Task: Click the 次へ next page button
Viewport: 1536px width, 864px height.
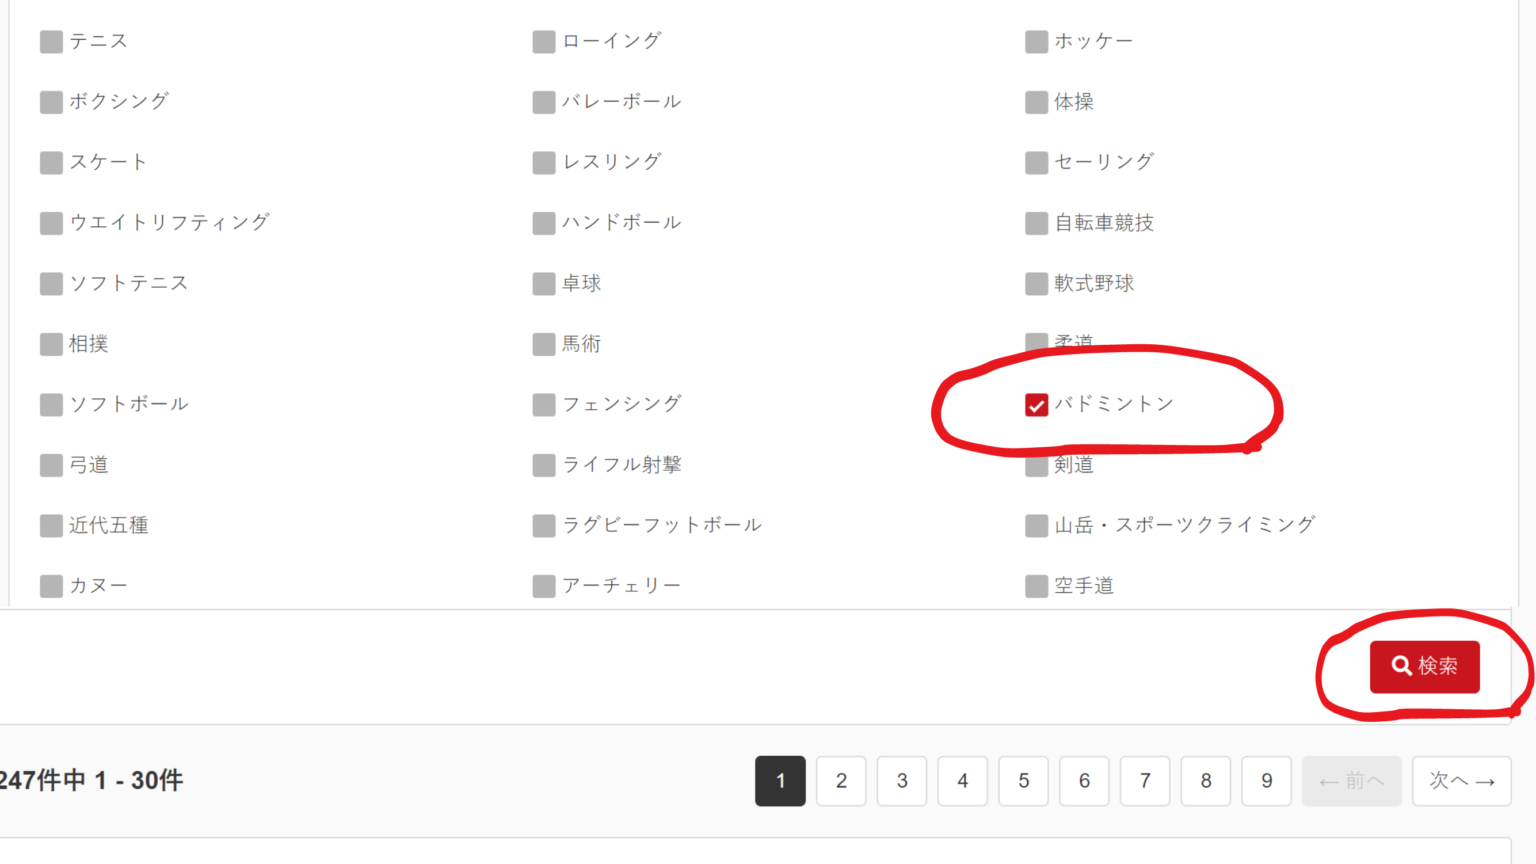Action: click(x=1461, y=781)
